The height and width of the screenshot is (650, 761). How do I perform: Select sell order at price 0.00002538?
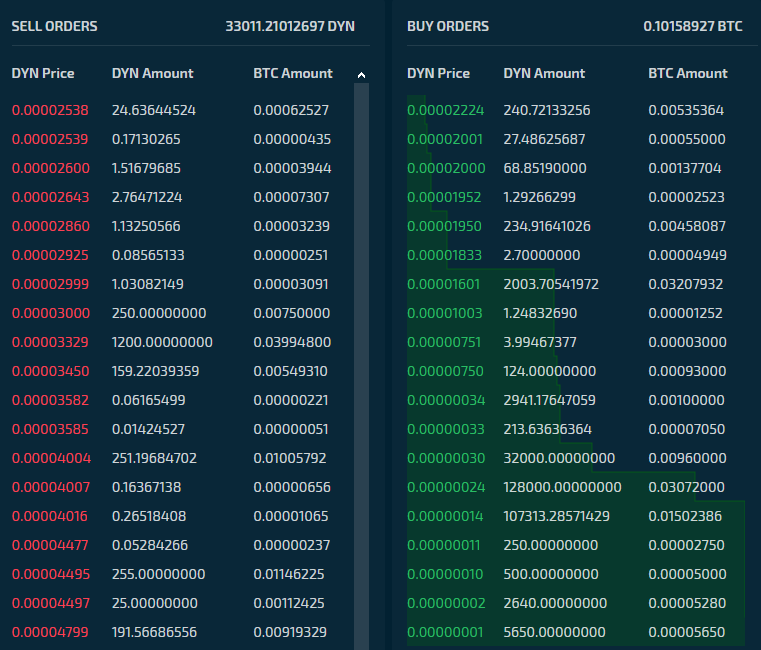(182, 110)
